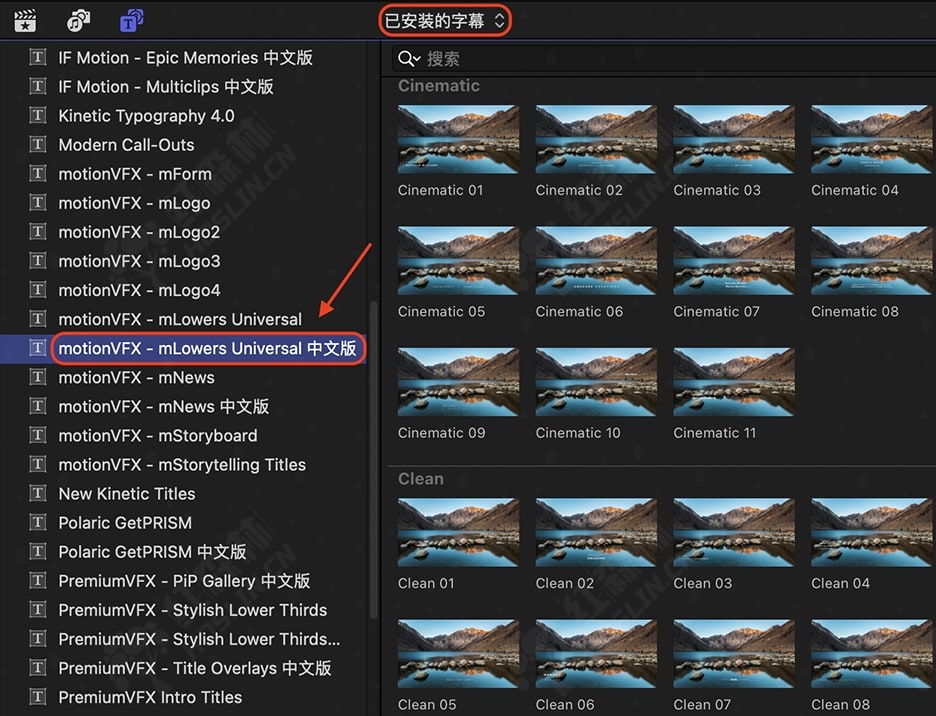This screenshot has width=936, height=716.
Task: Click the title icon beside motionVFX - mStoryboard
Action: coord(38,435)
